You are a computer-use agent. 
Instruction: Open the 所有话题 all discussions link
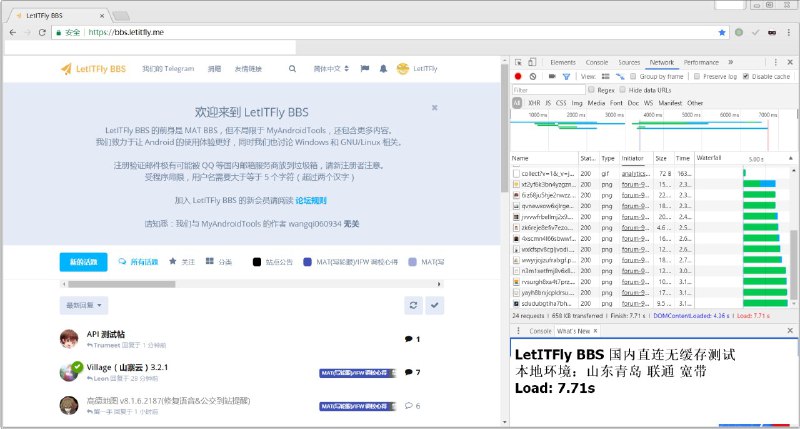point(138,262)
